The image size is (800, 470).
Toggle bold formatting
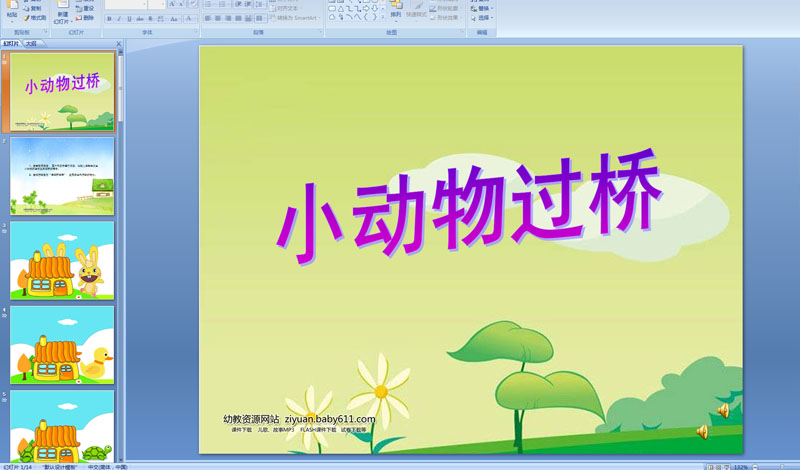[109, 19]
